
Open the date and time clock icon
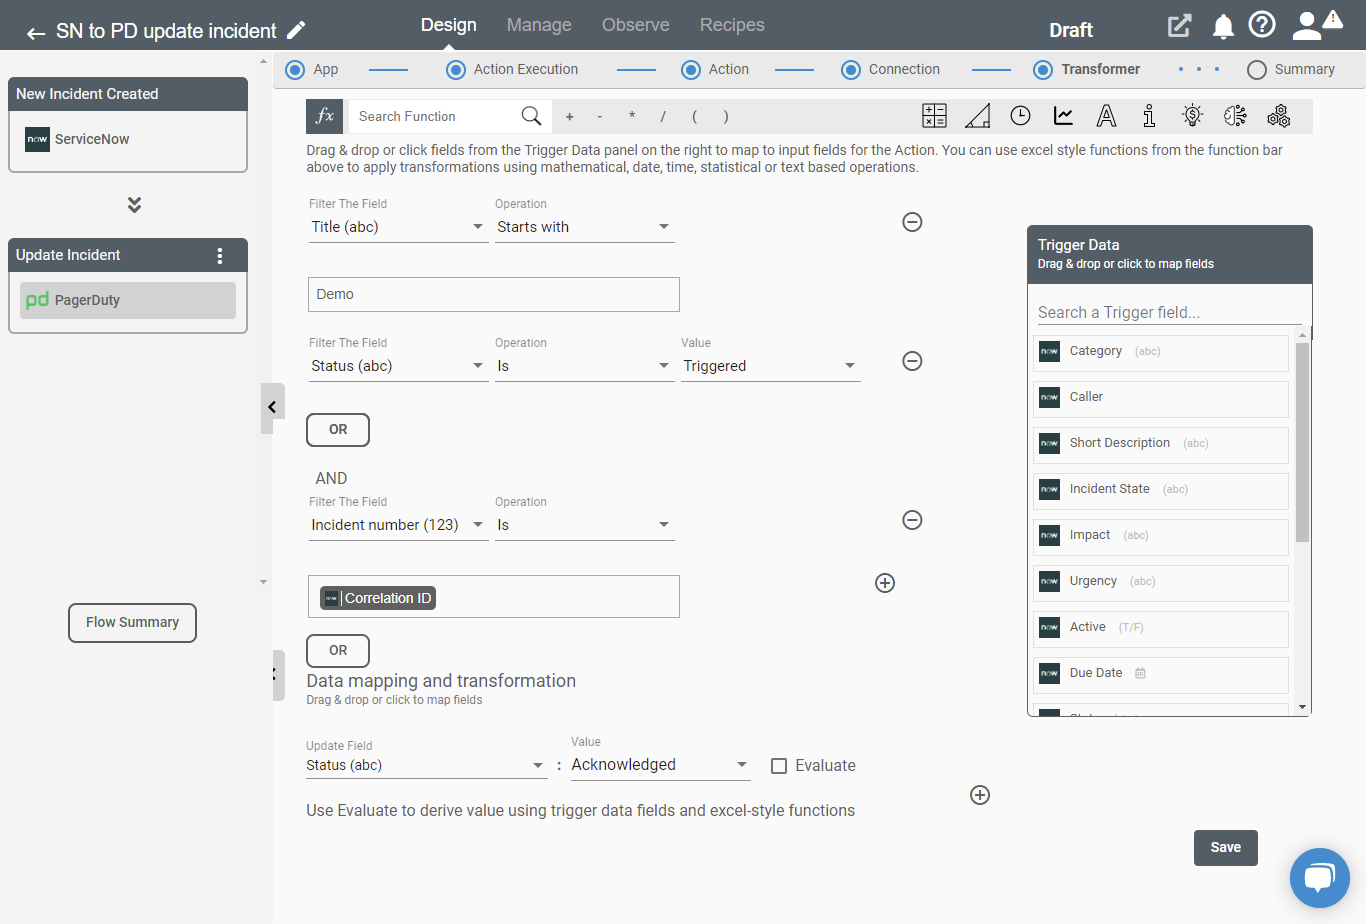pos(1020,116)
